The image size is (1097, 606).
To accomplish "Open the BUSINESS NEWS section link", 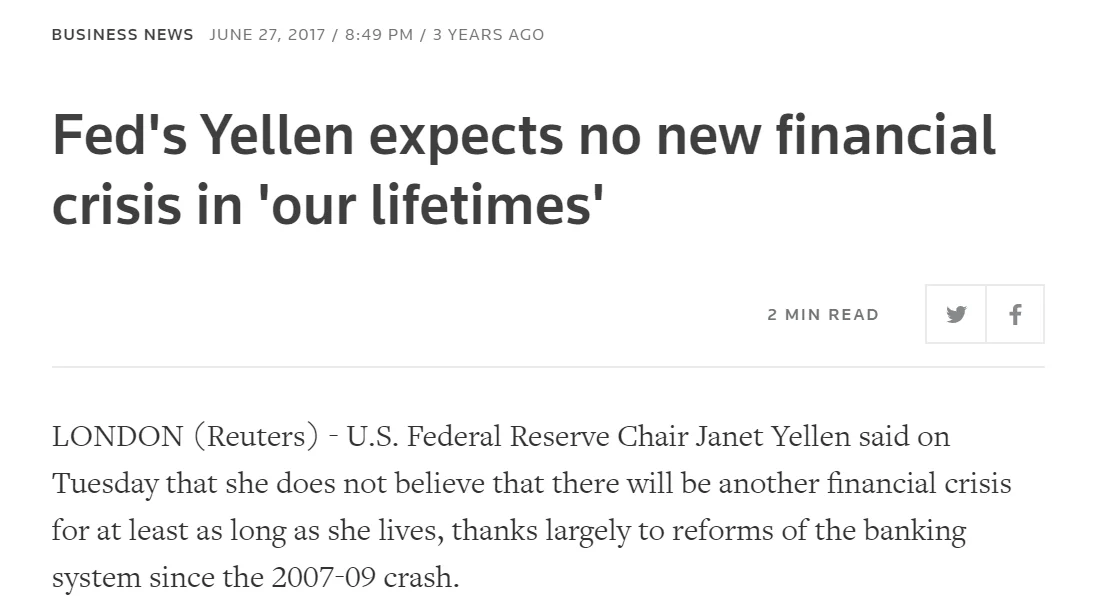I will coord(122,34).
